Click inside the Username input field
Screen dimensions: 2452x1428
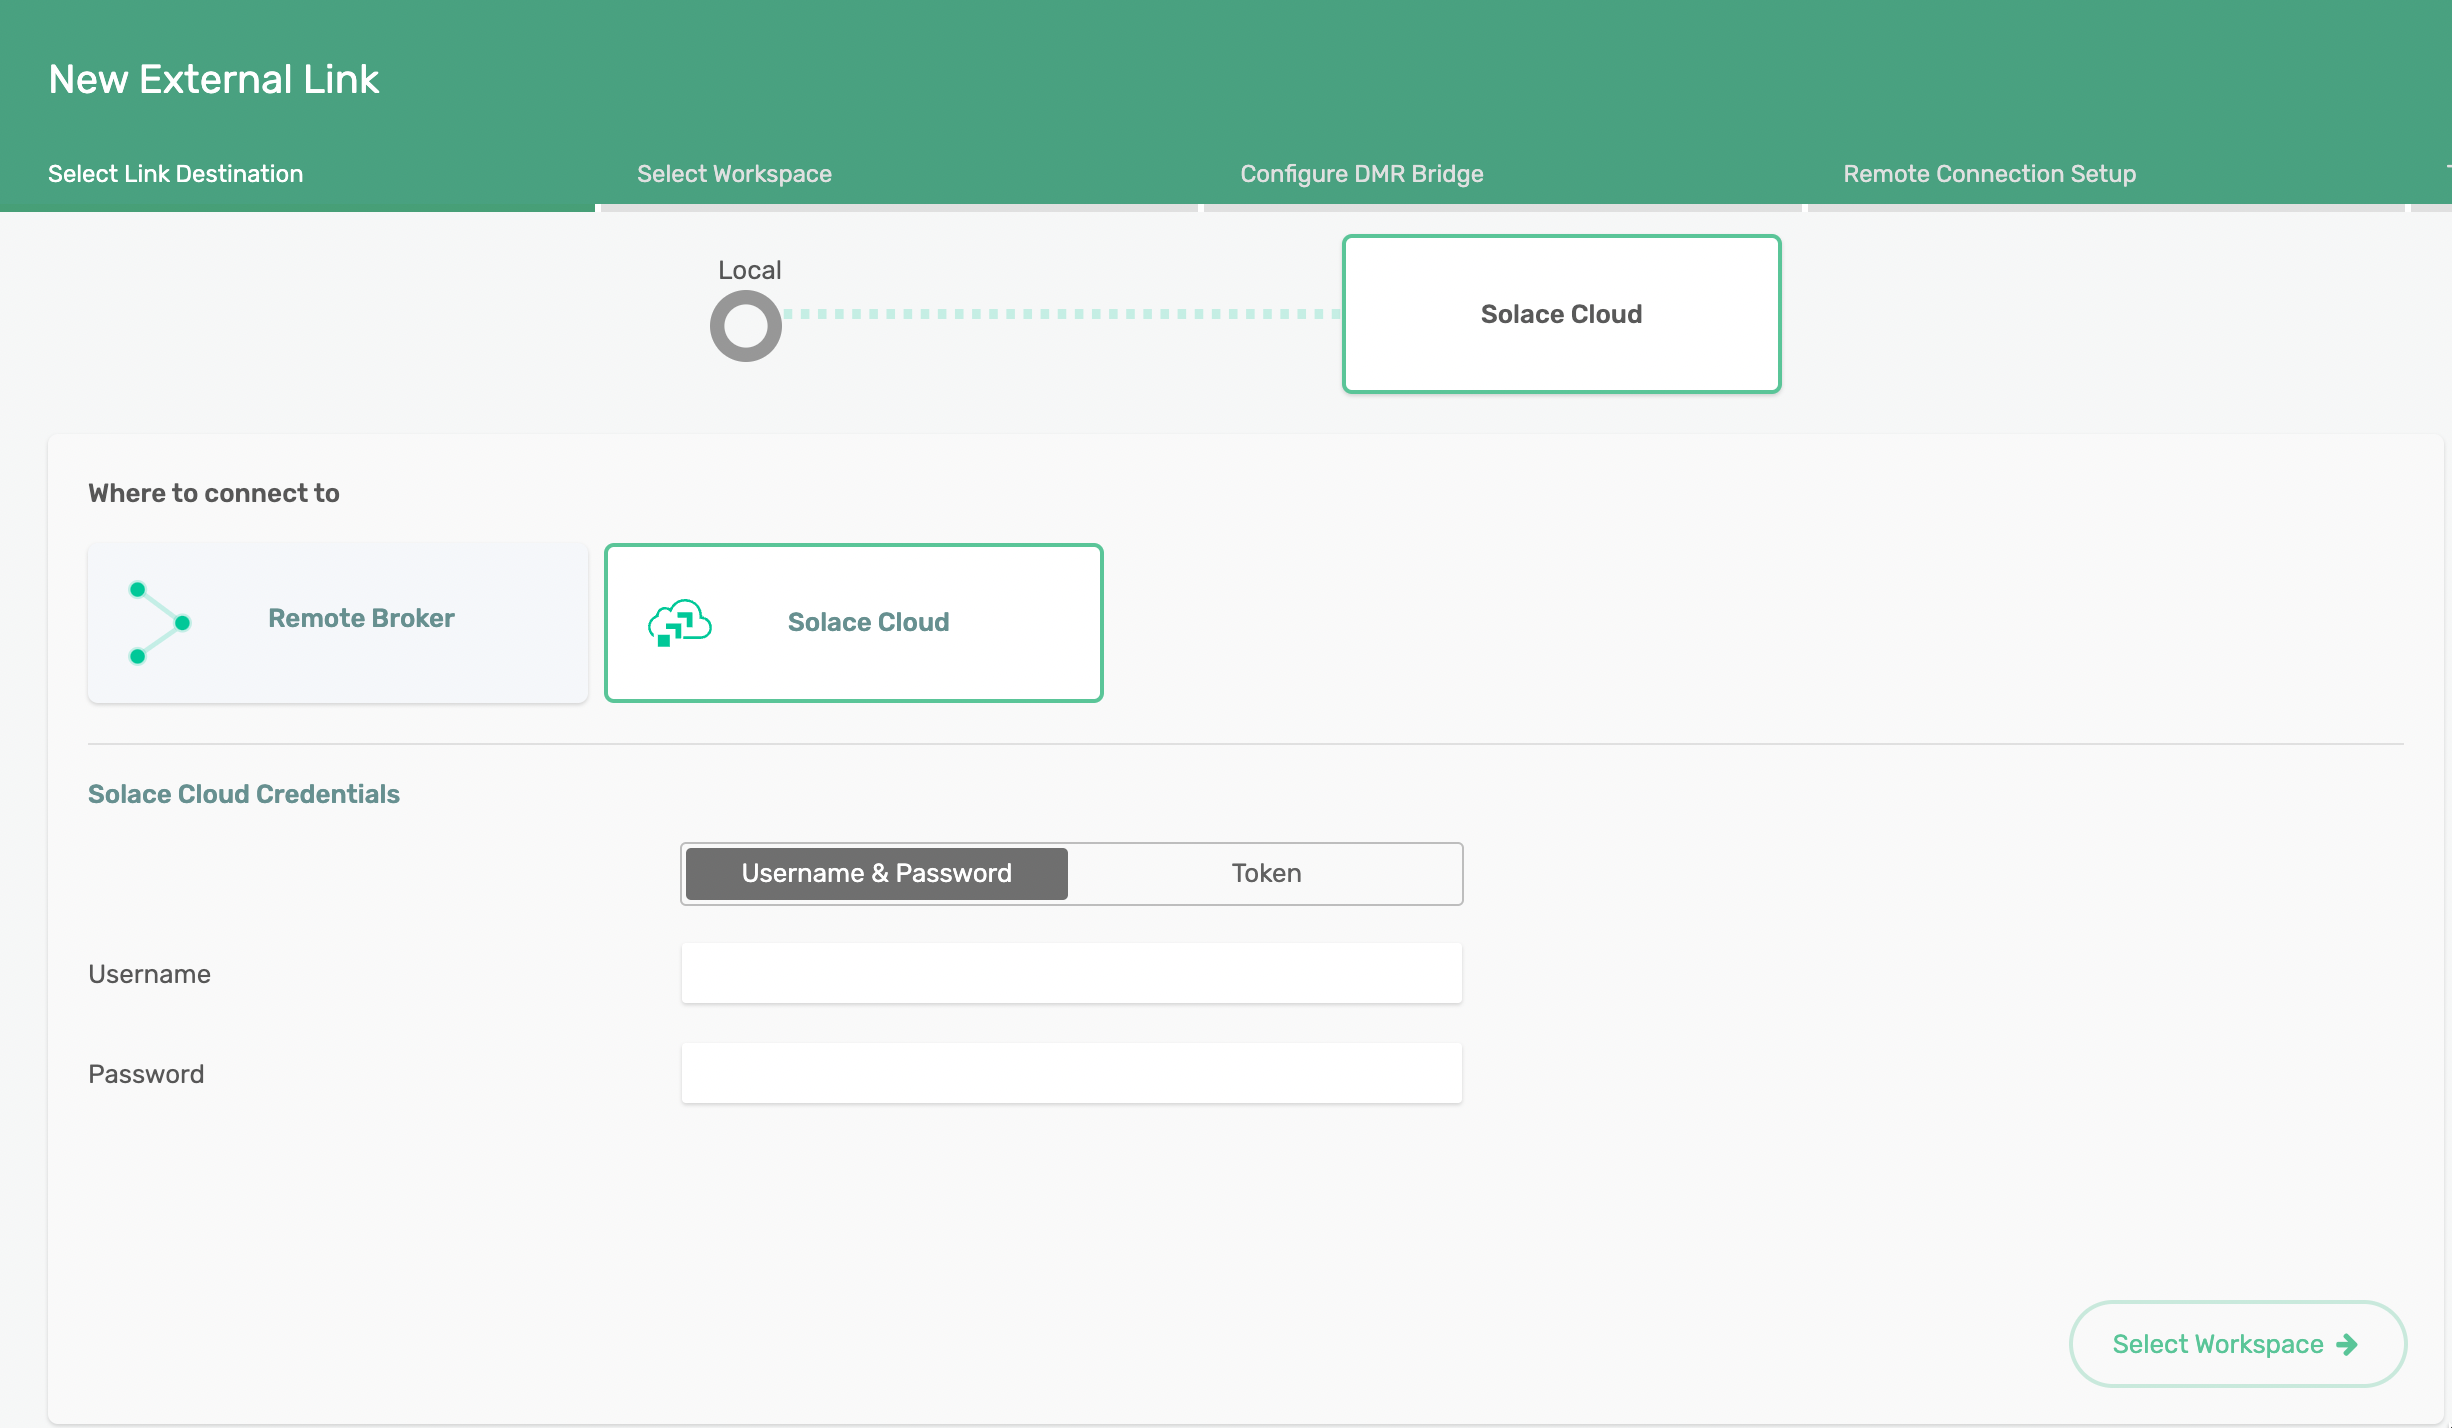[1071, 972]
